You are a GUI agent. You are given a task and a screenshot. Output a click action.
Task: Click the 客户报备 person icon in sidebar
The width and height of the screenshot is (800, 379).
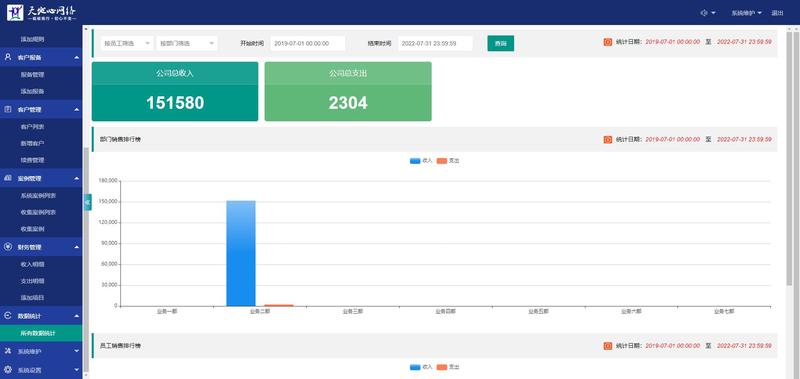point(8,57)
